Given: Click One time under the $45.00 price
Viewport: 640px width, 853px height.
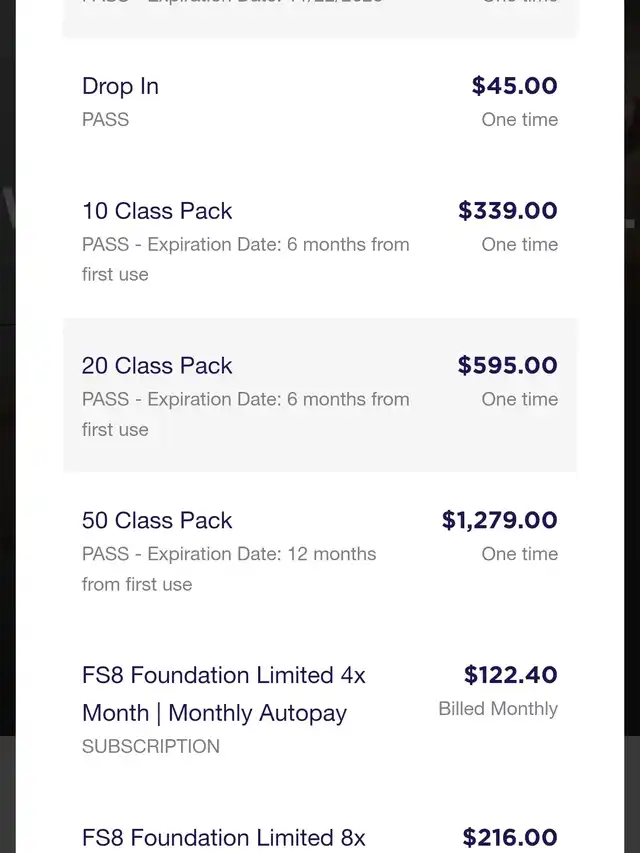Looking at the screenshot, I should point(519,120).
